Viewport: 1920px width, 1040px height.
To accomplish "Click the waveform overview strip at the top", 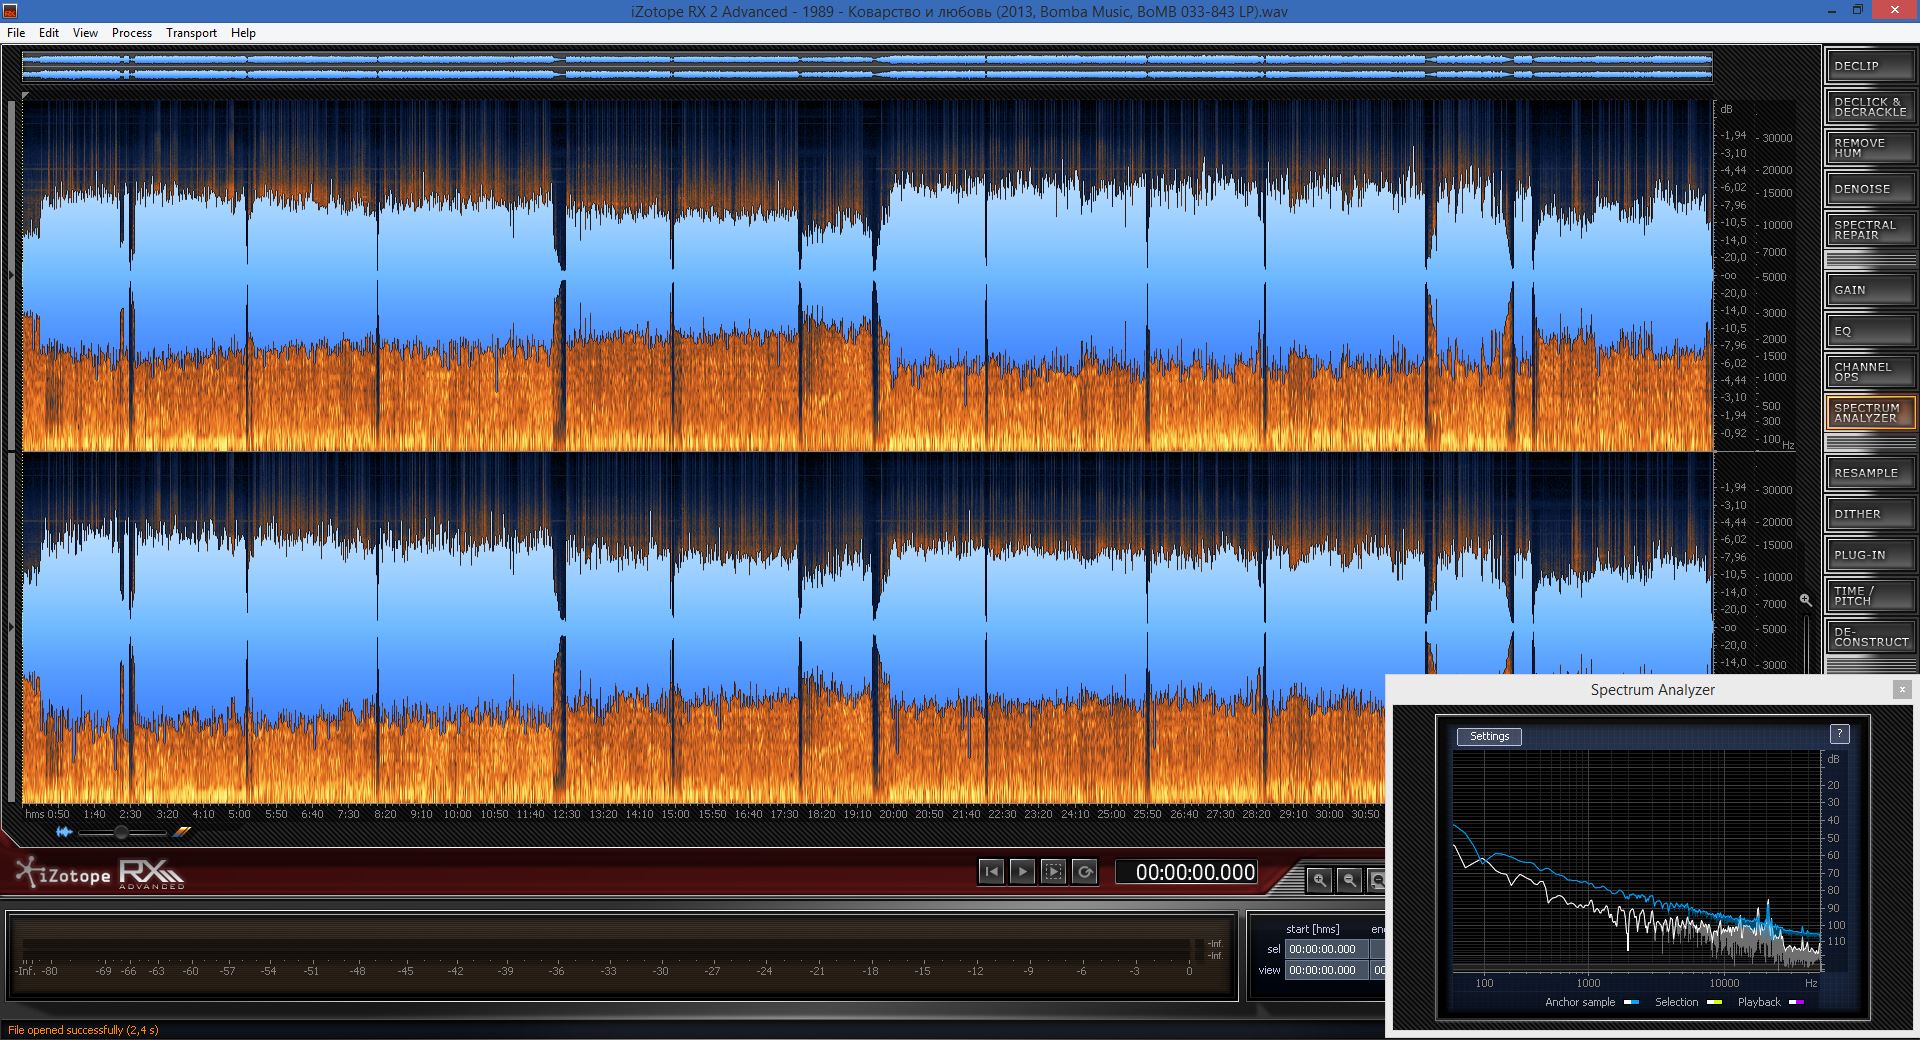I will tap(867, 67).
